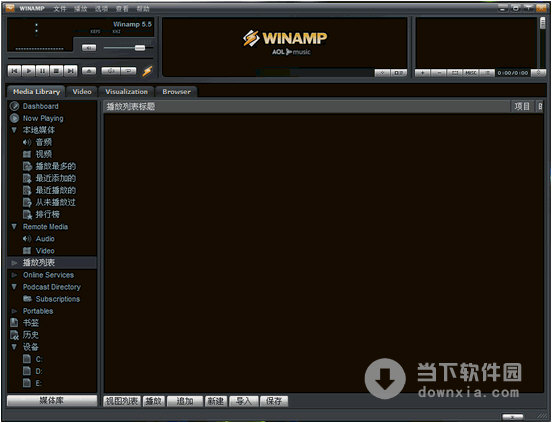Screen dimensions: 552x423
Task: Open the podcast Subscriptions item
Action: click(x=58, y=299)
